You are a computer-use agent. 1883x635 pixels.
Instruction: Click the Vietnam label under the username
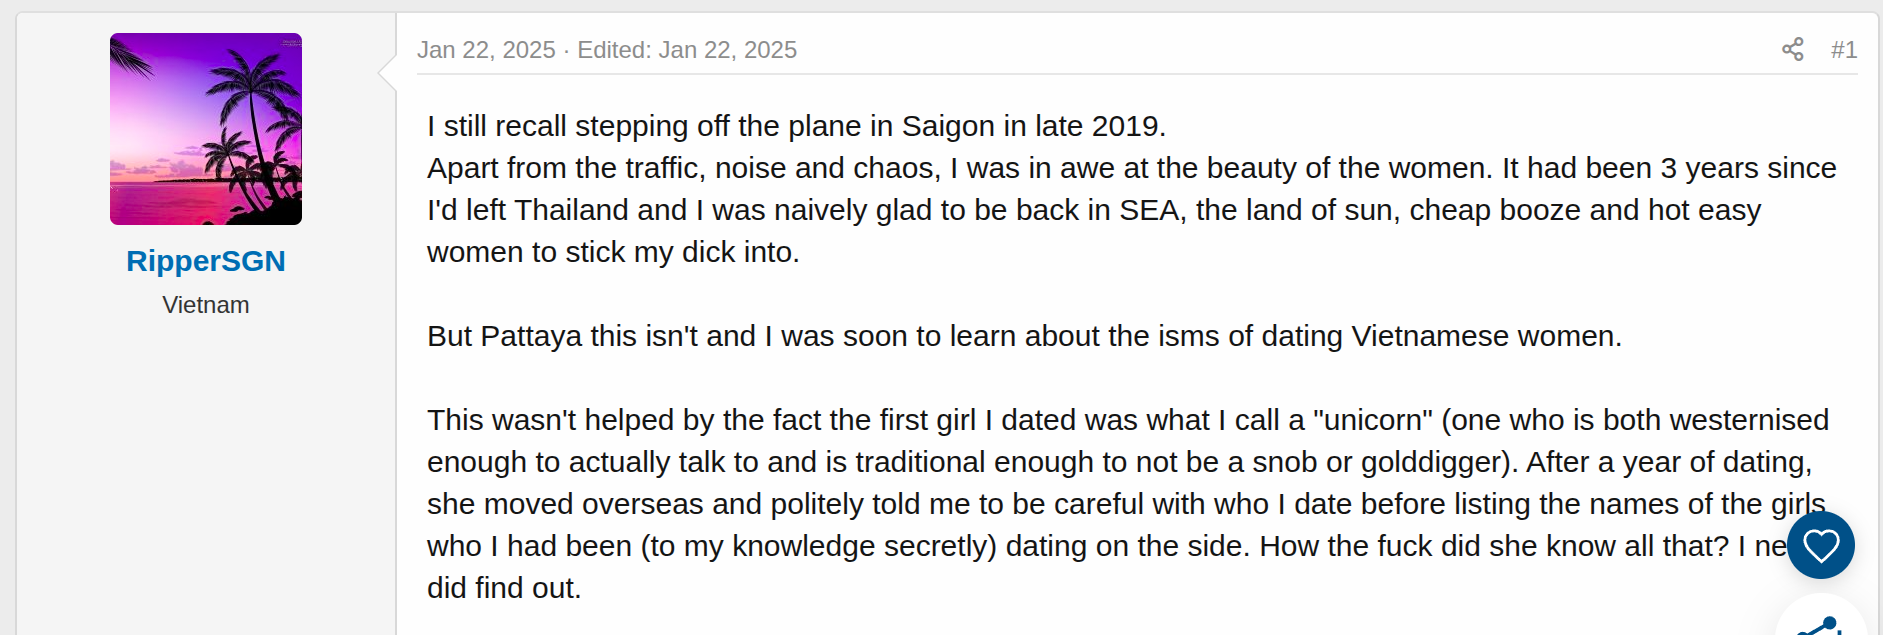206,305
